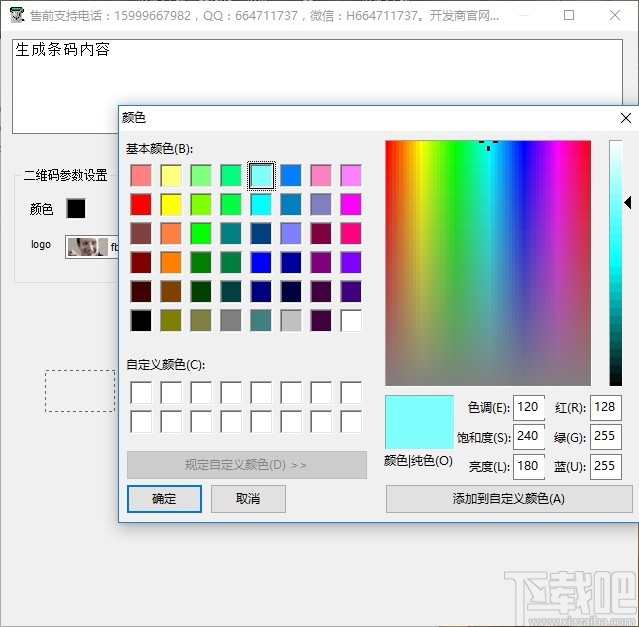Click the 绿(G) value field

(606, 436)
